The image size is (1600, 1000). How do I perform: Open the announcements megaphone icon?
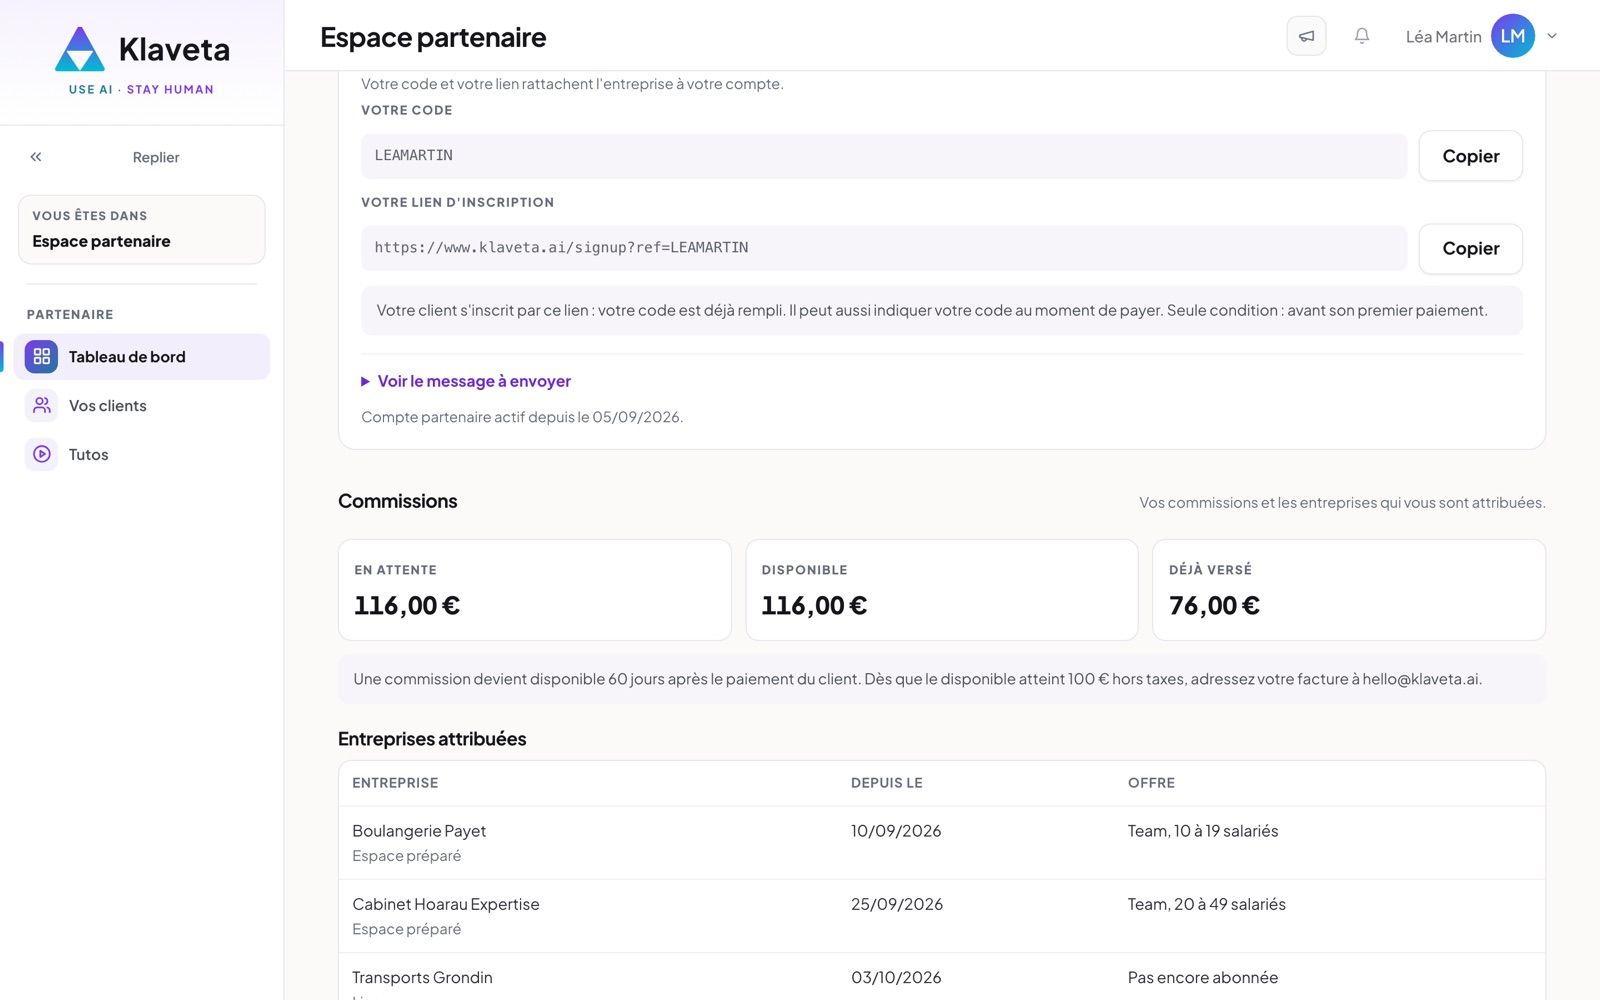pyautogui.click(x=1306, y=36)
